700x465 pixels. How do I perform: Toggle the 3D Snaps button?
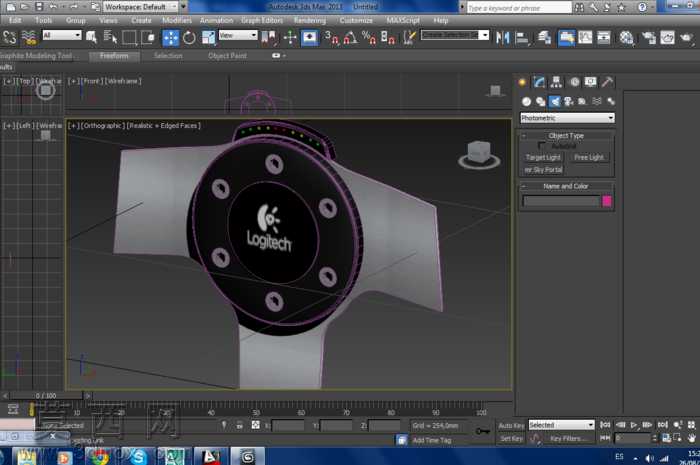pyautogui.click(x=331, y=37)
